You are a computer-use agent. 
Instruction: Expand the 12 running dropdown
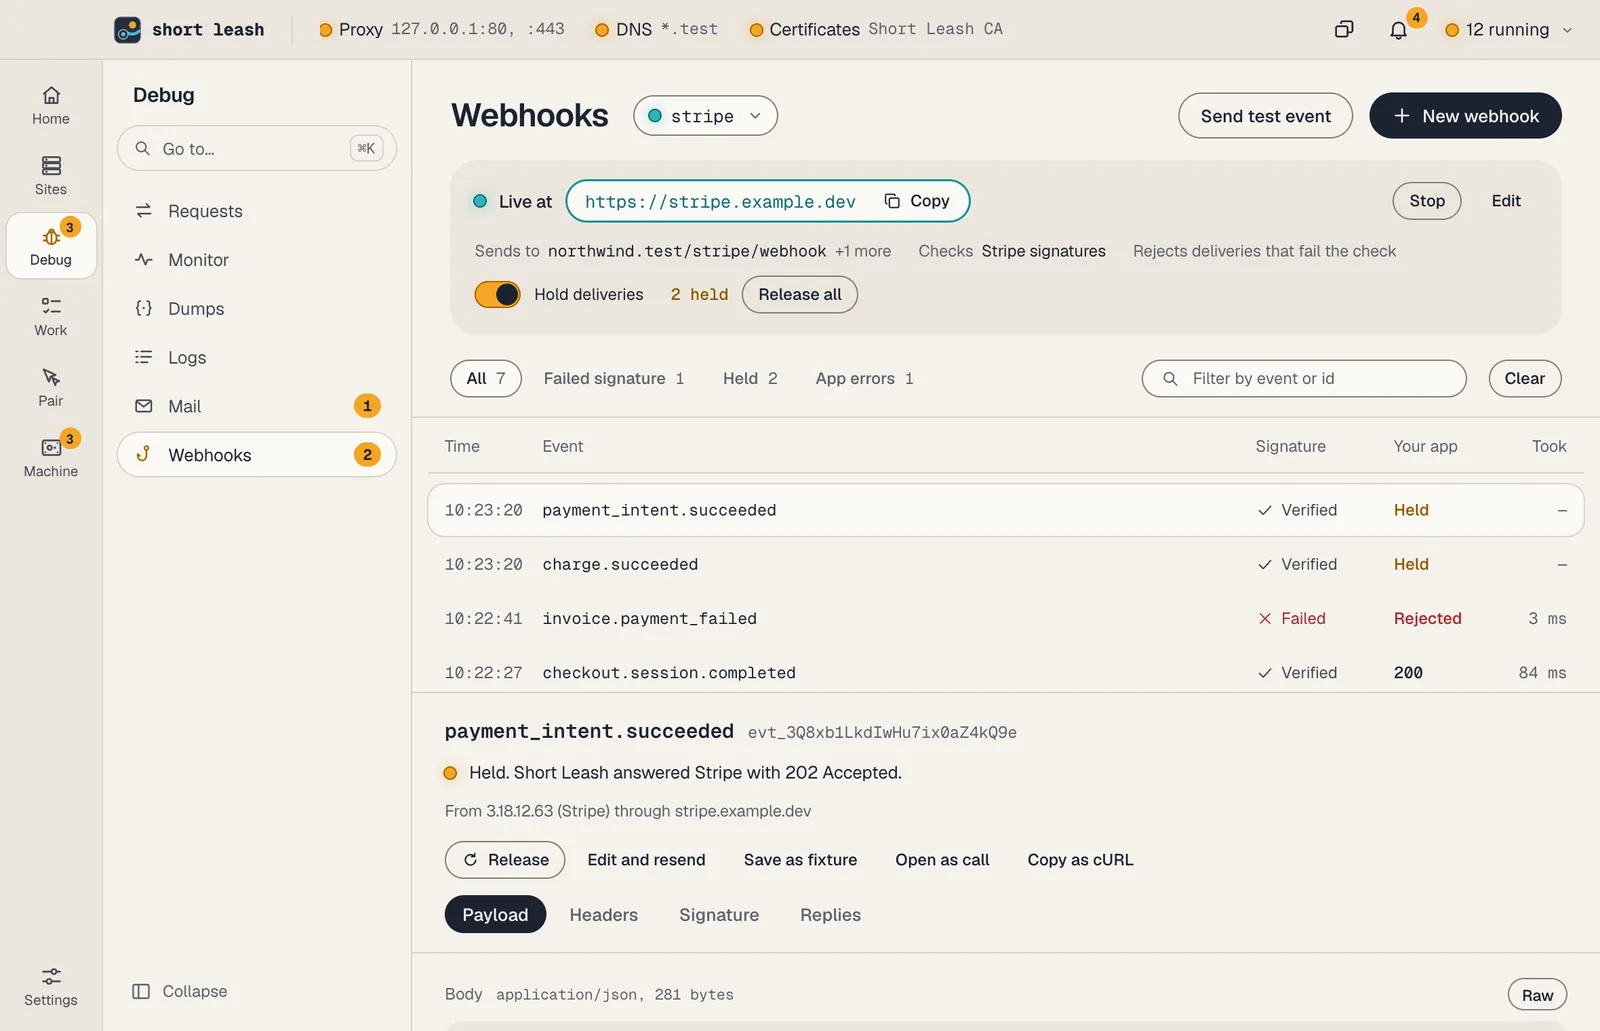[x=1509, y=30]
